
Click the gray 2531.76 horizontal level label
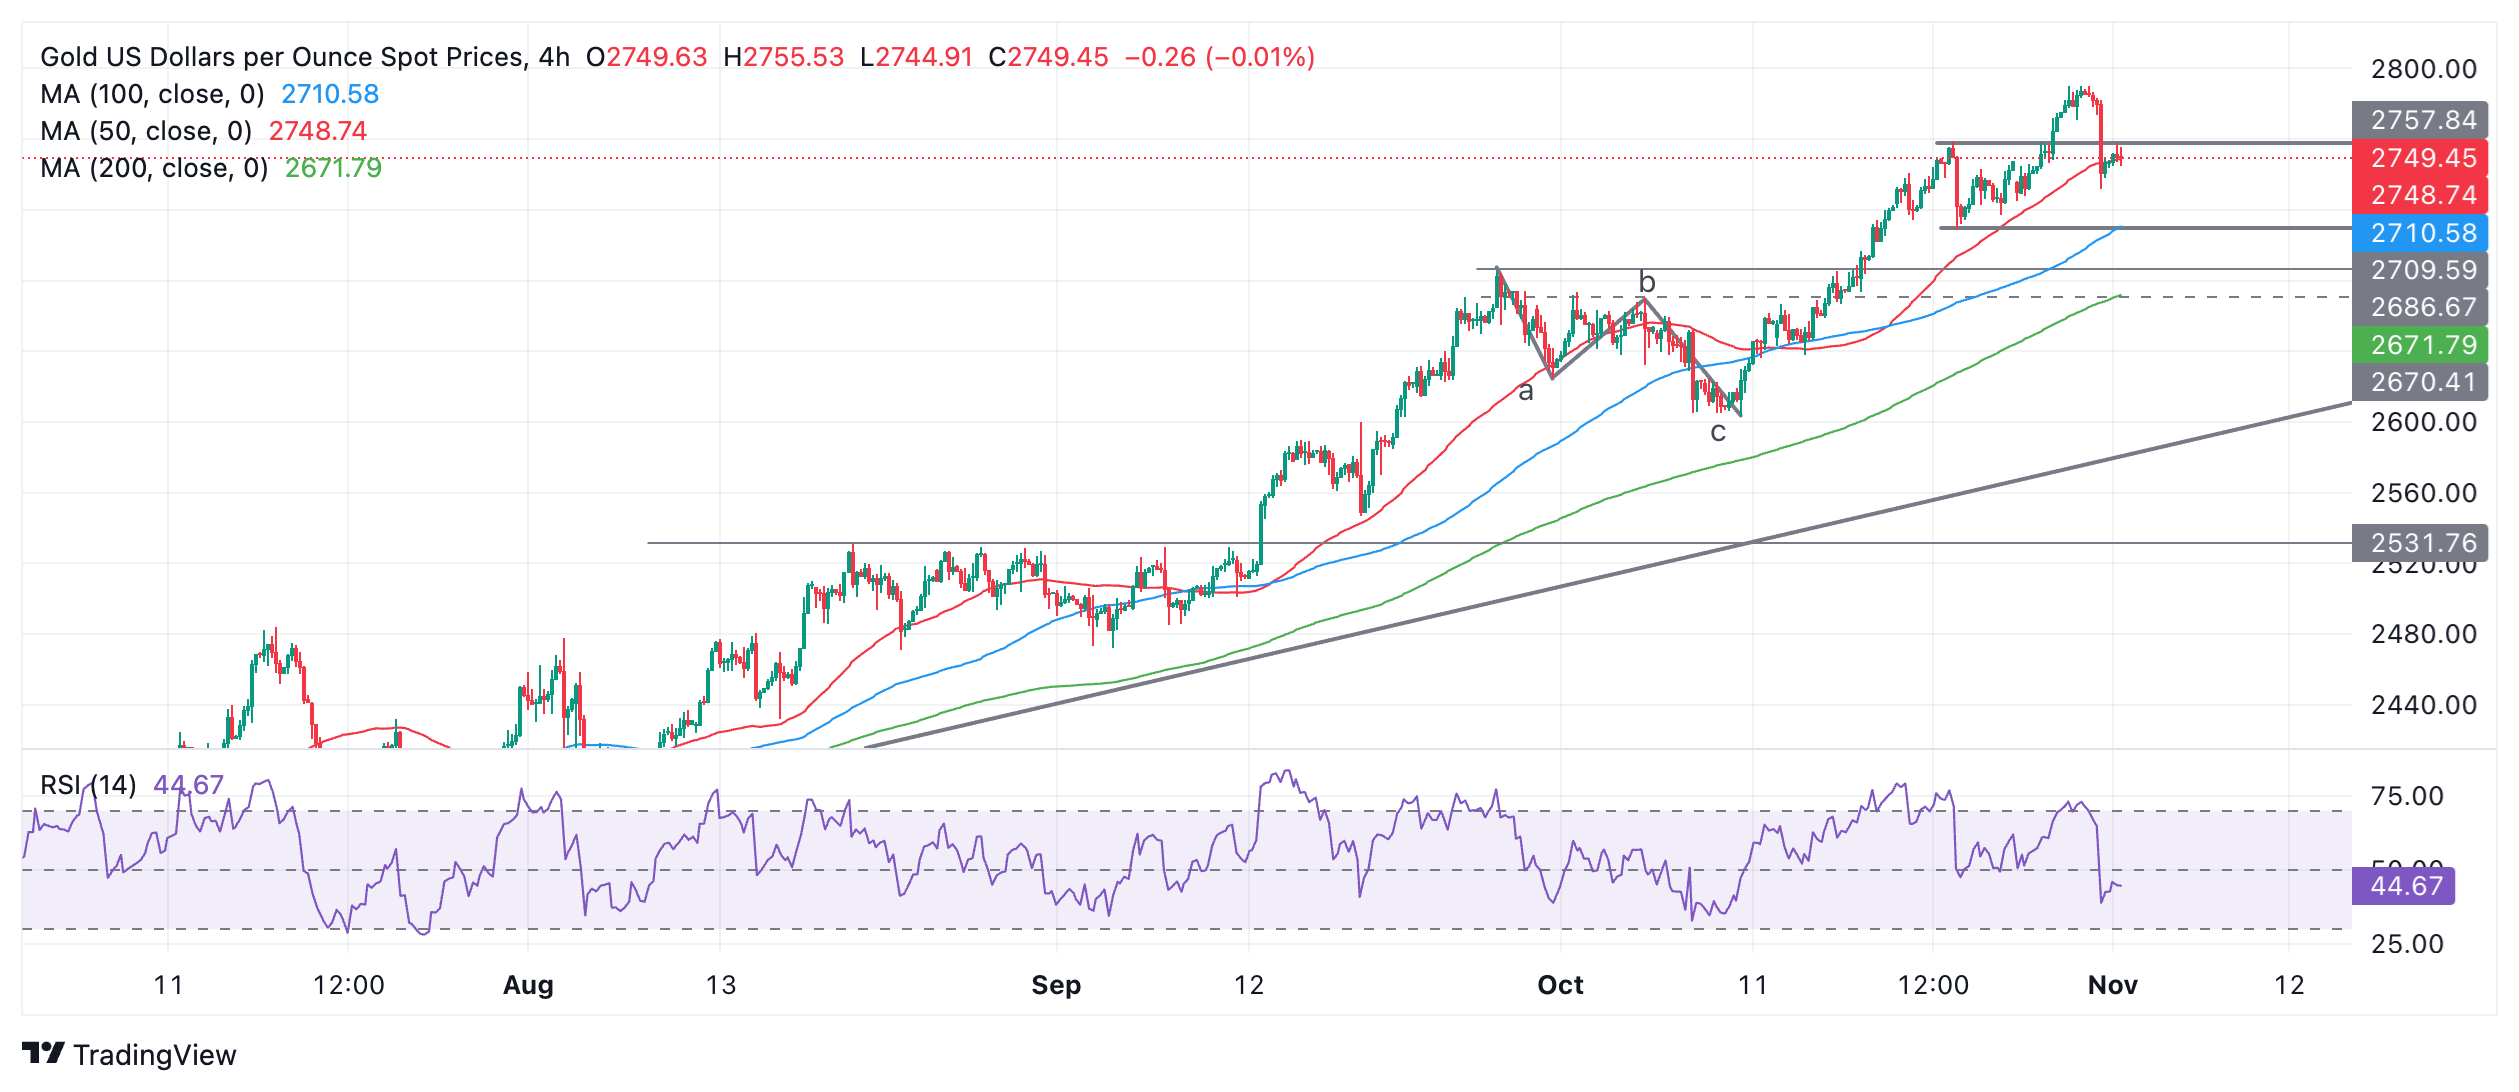(x=2422, y=543)
